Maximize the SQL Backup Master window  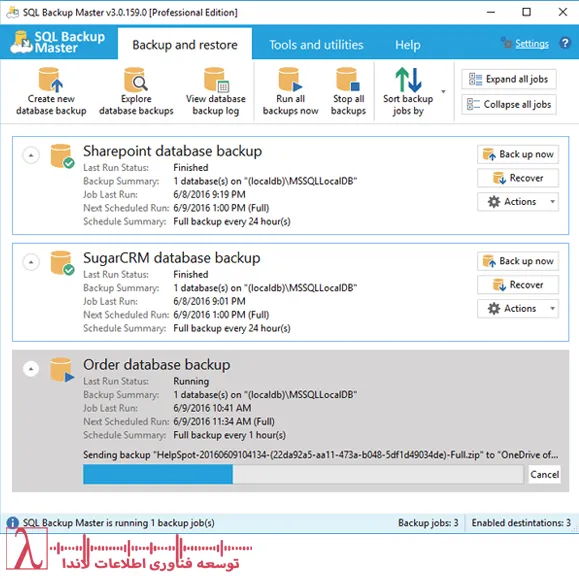point(527,12)
